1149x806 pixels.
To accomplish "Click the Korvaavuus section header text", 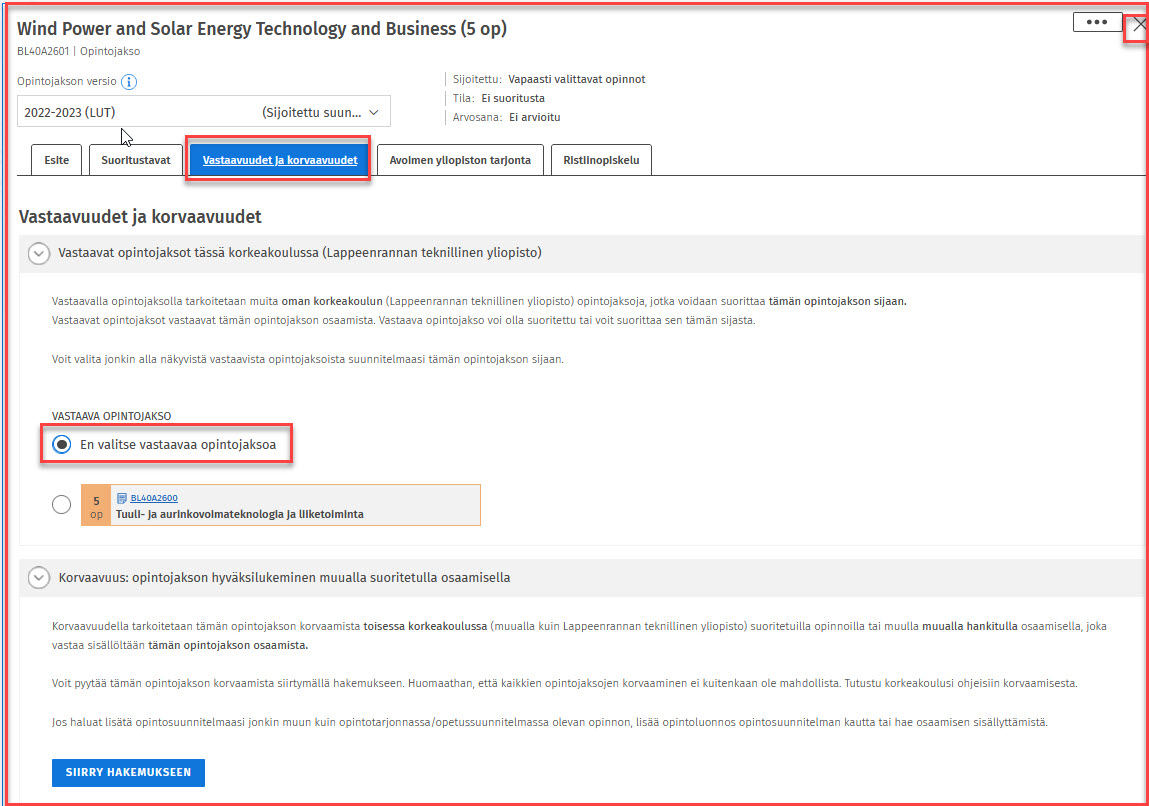I will tap(285, 577).
